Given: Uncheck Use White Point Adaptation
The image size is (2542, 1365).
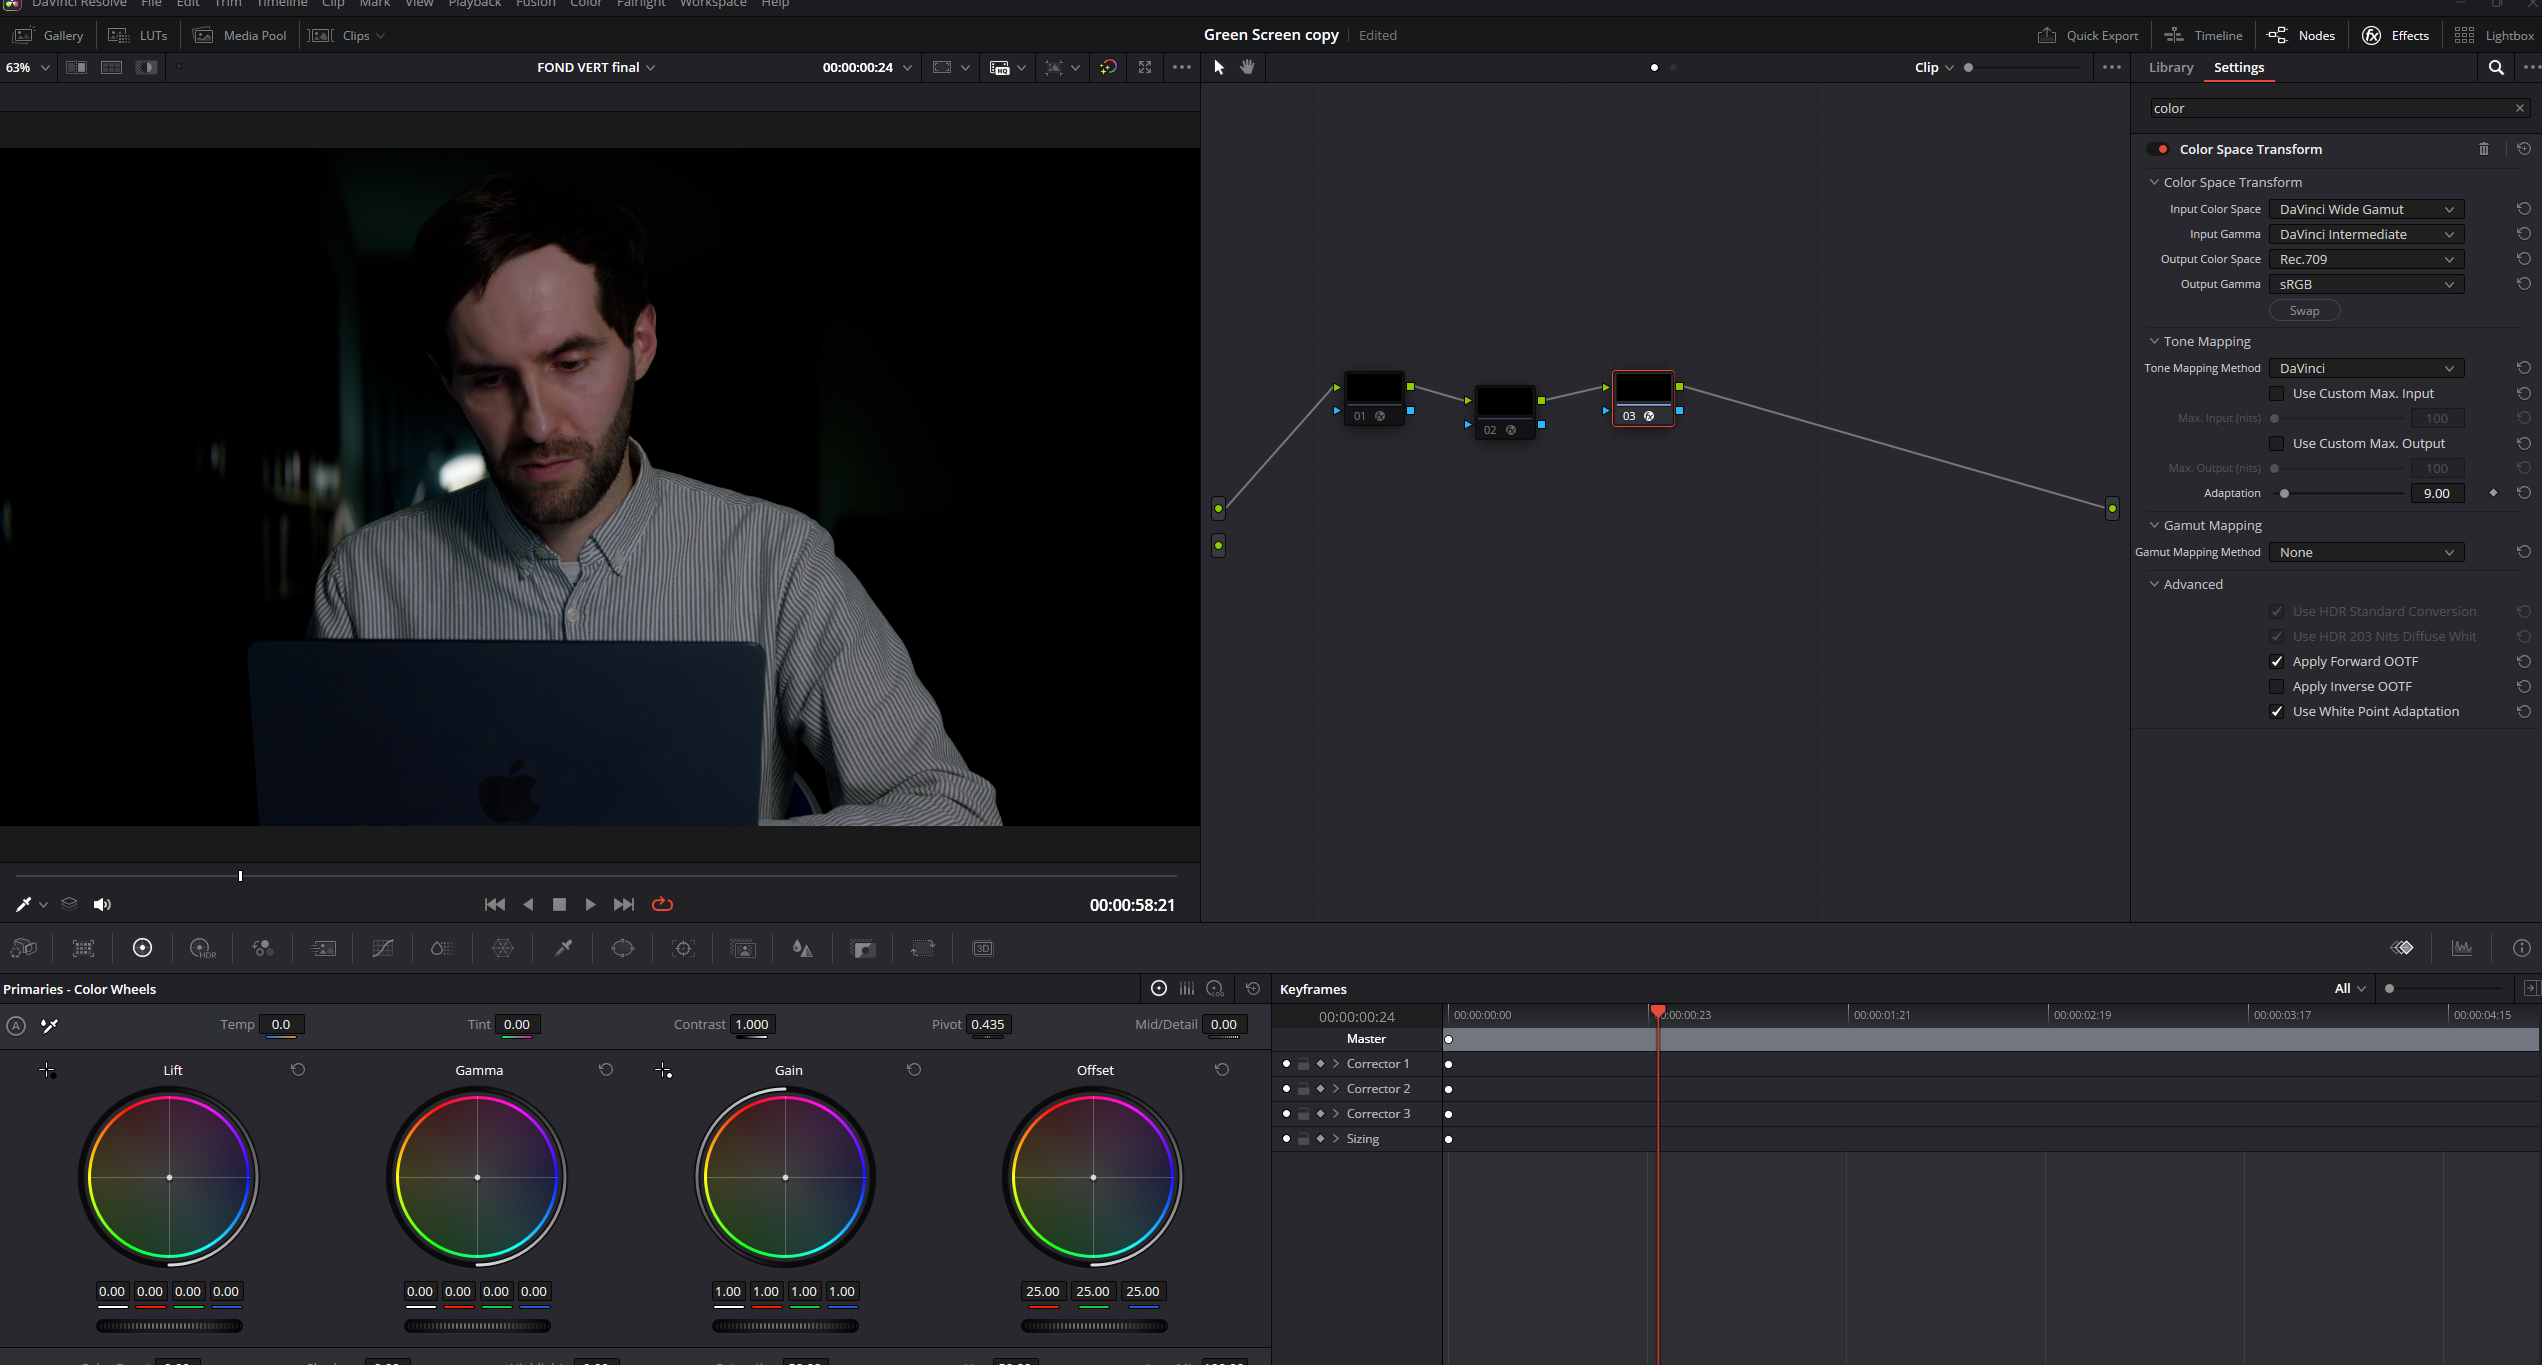Looking at the screenshot, I should 2277,712.
